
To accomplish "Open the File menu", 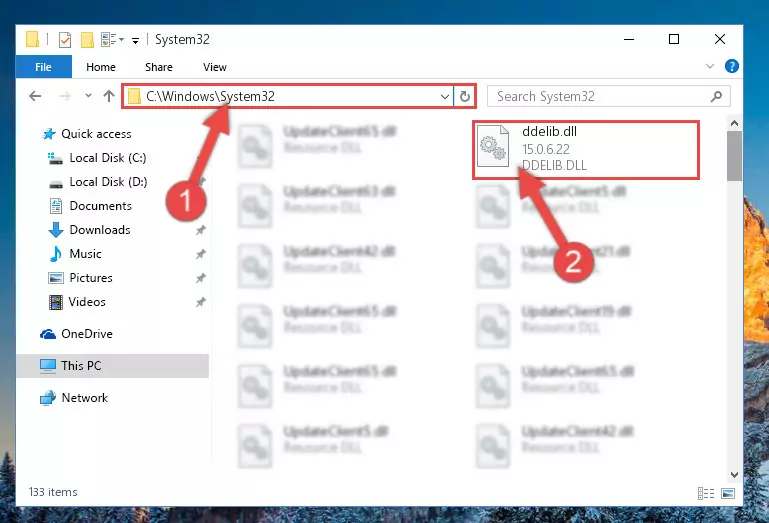I will (43, 67).
